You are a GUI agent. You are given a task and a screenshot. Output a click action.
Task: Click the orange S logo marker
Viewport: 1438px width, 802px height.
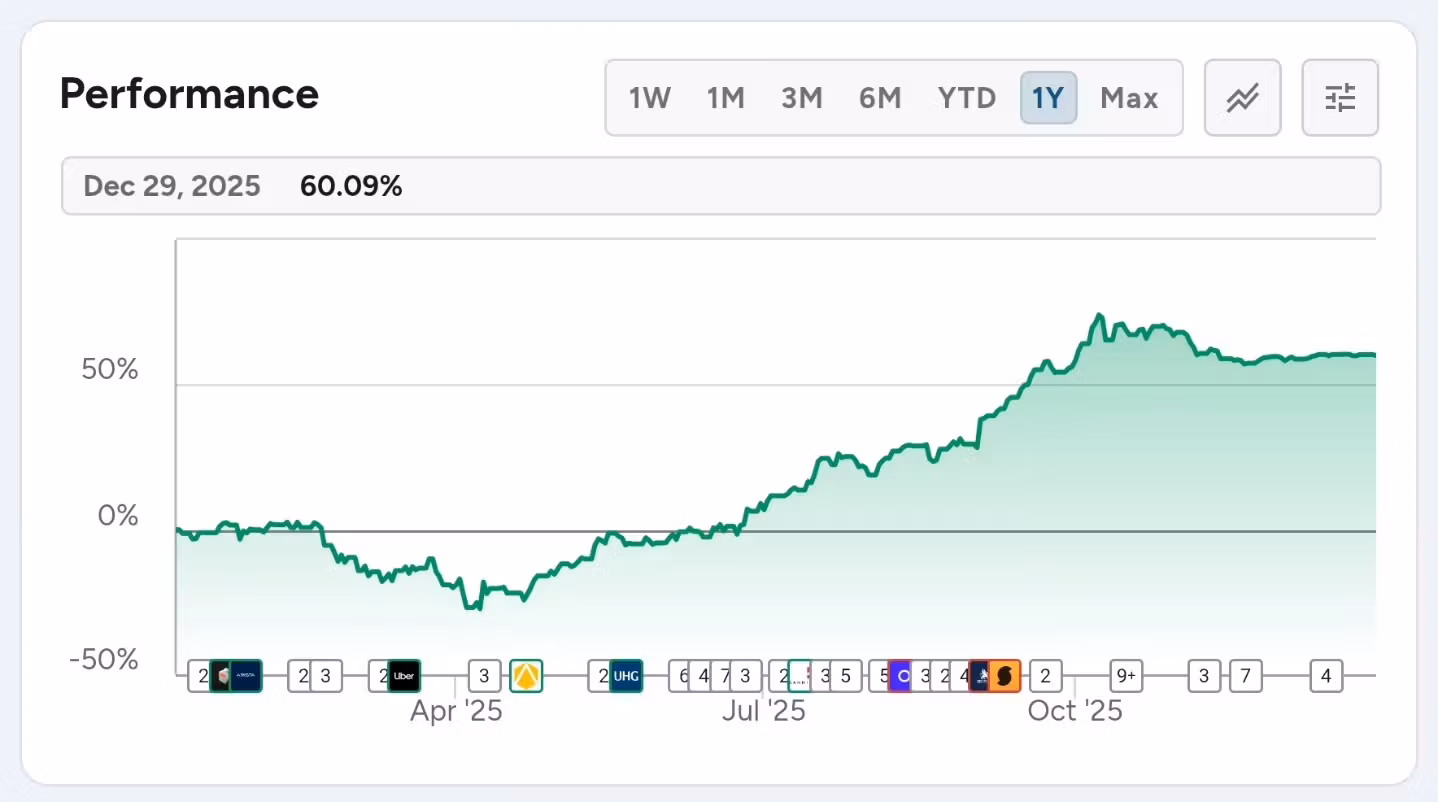point(1005,676)
